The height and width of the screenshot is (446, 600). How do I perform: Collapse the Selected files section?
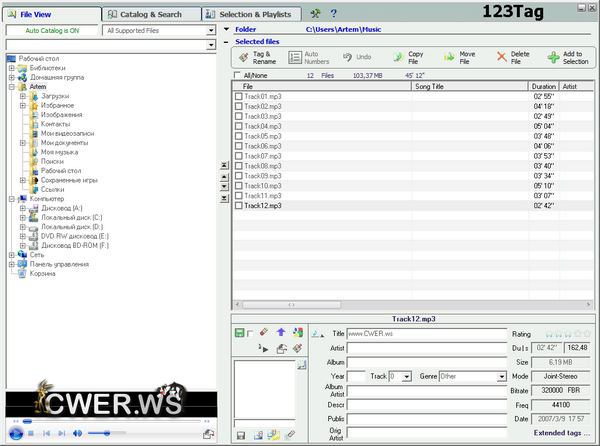tap(226, 42)
